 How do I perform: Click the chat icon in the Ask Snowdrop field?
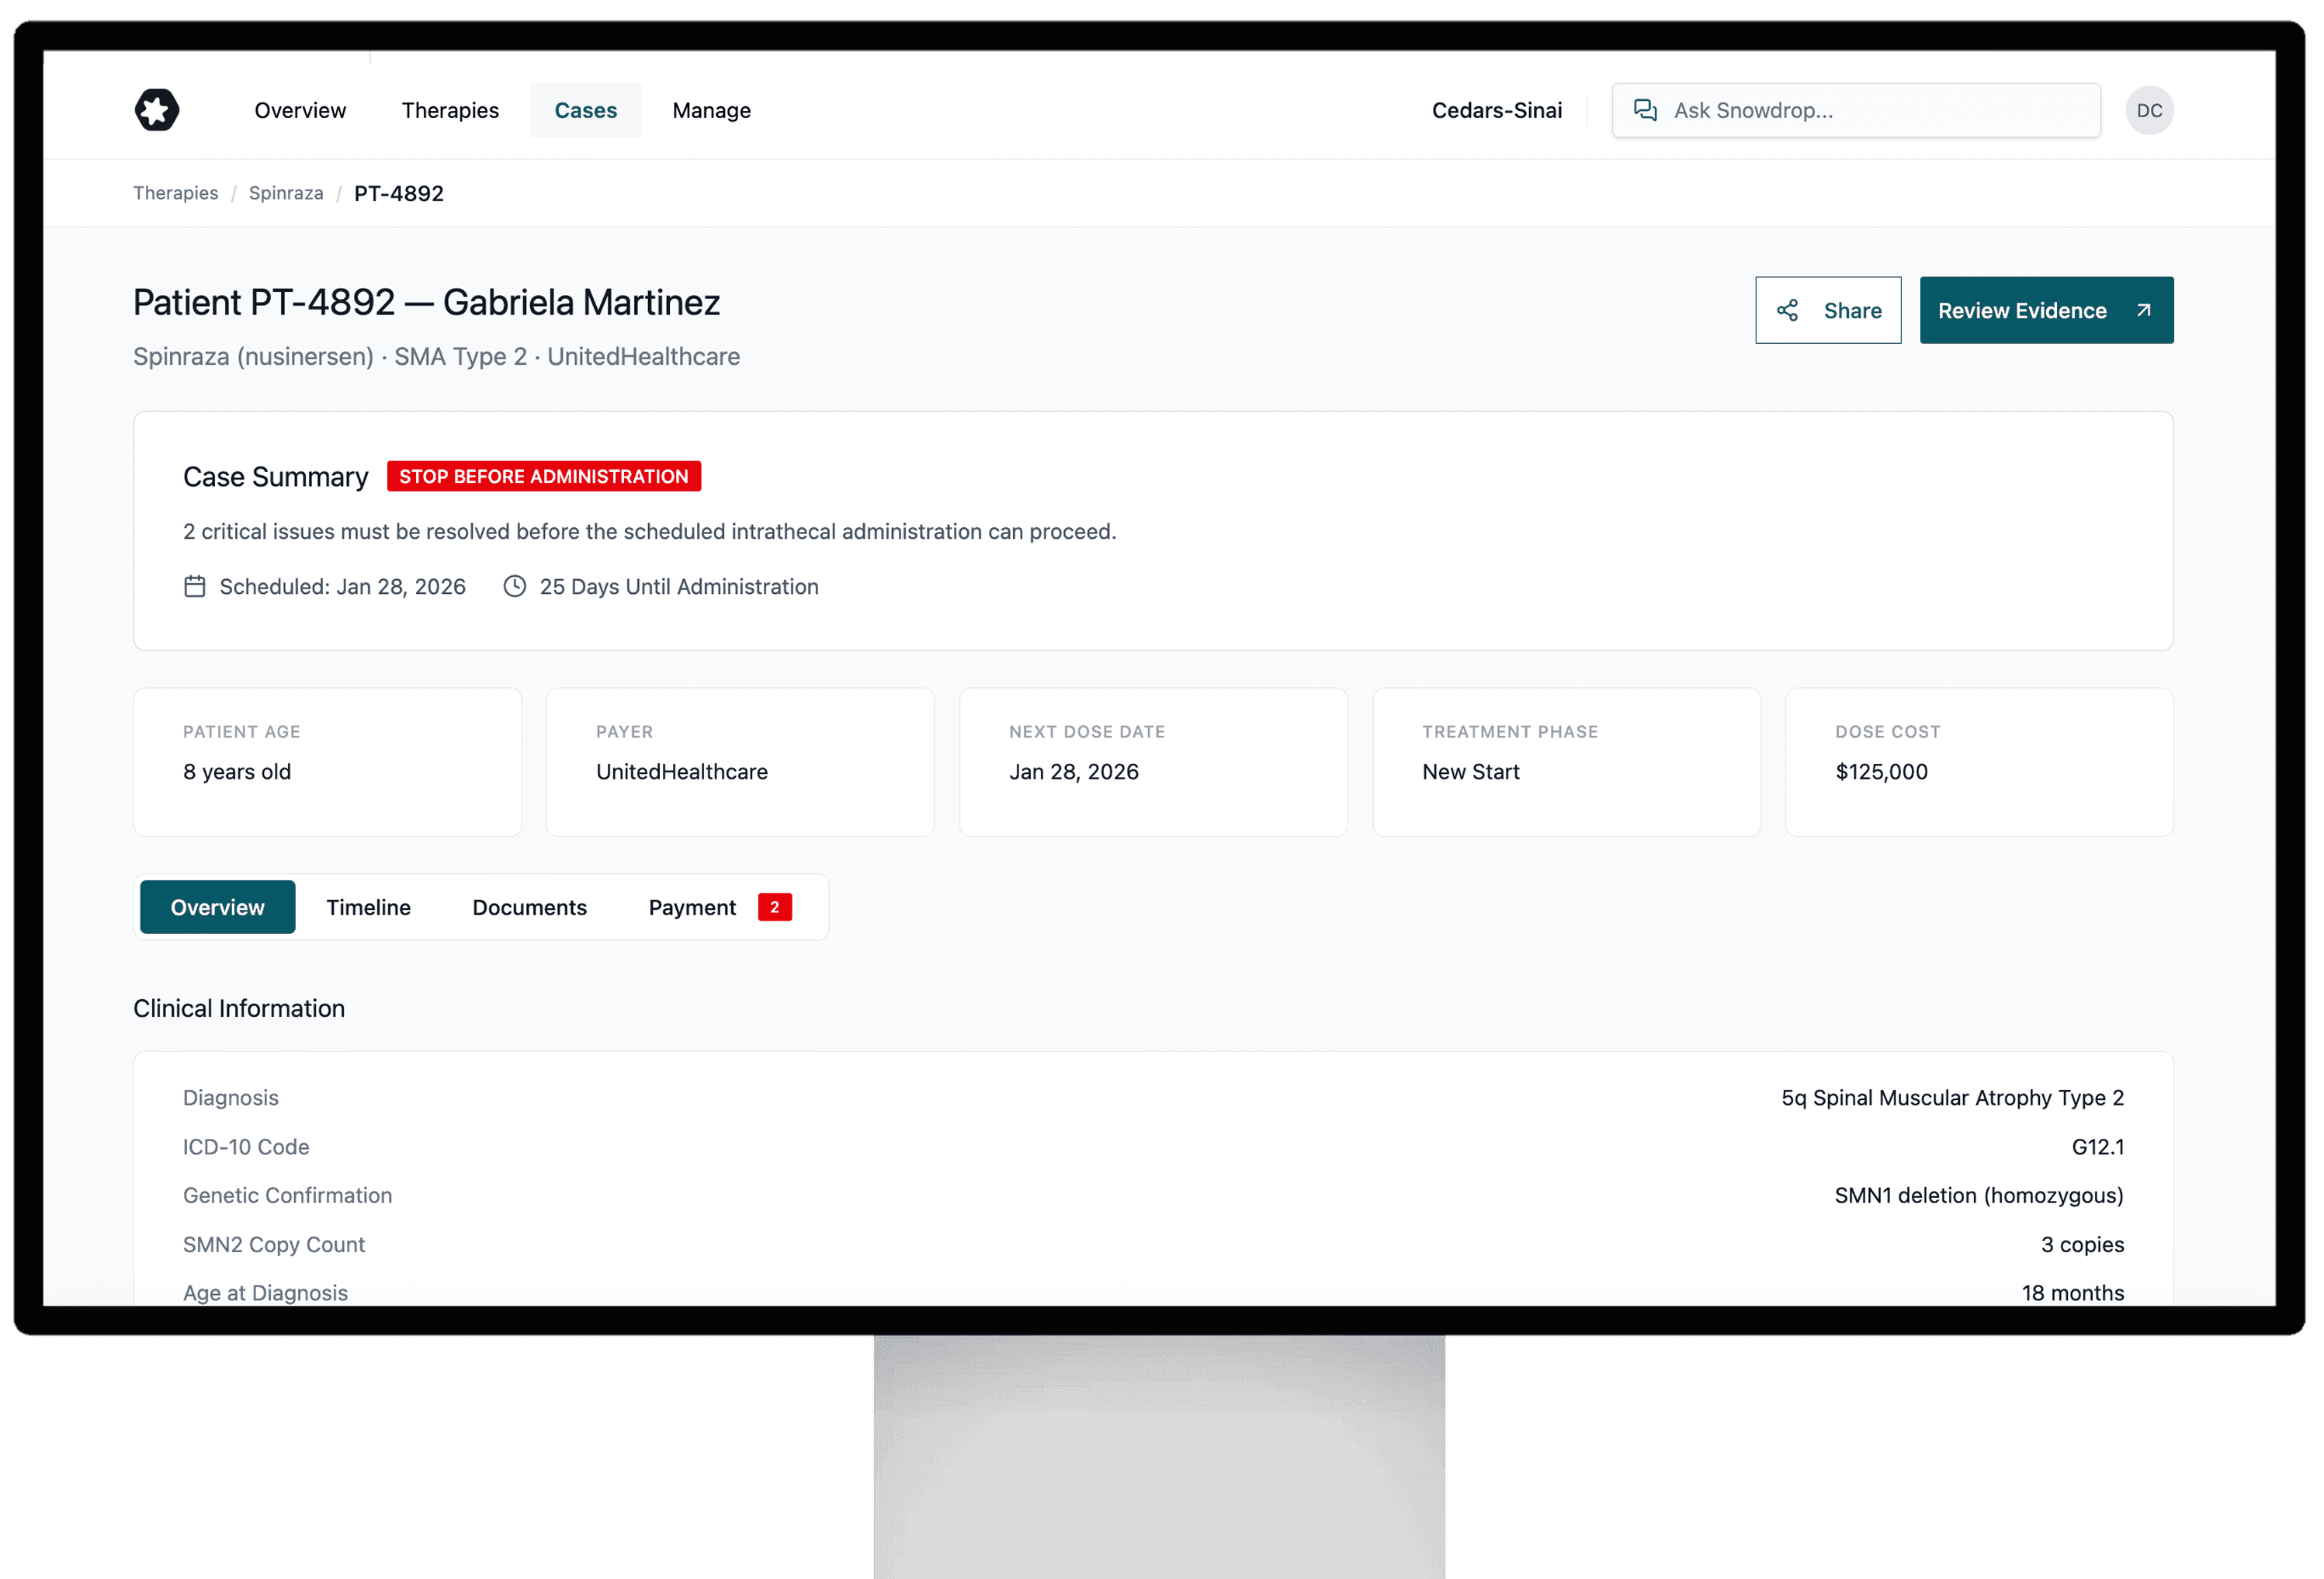pos(1645,110)
